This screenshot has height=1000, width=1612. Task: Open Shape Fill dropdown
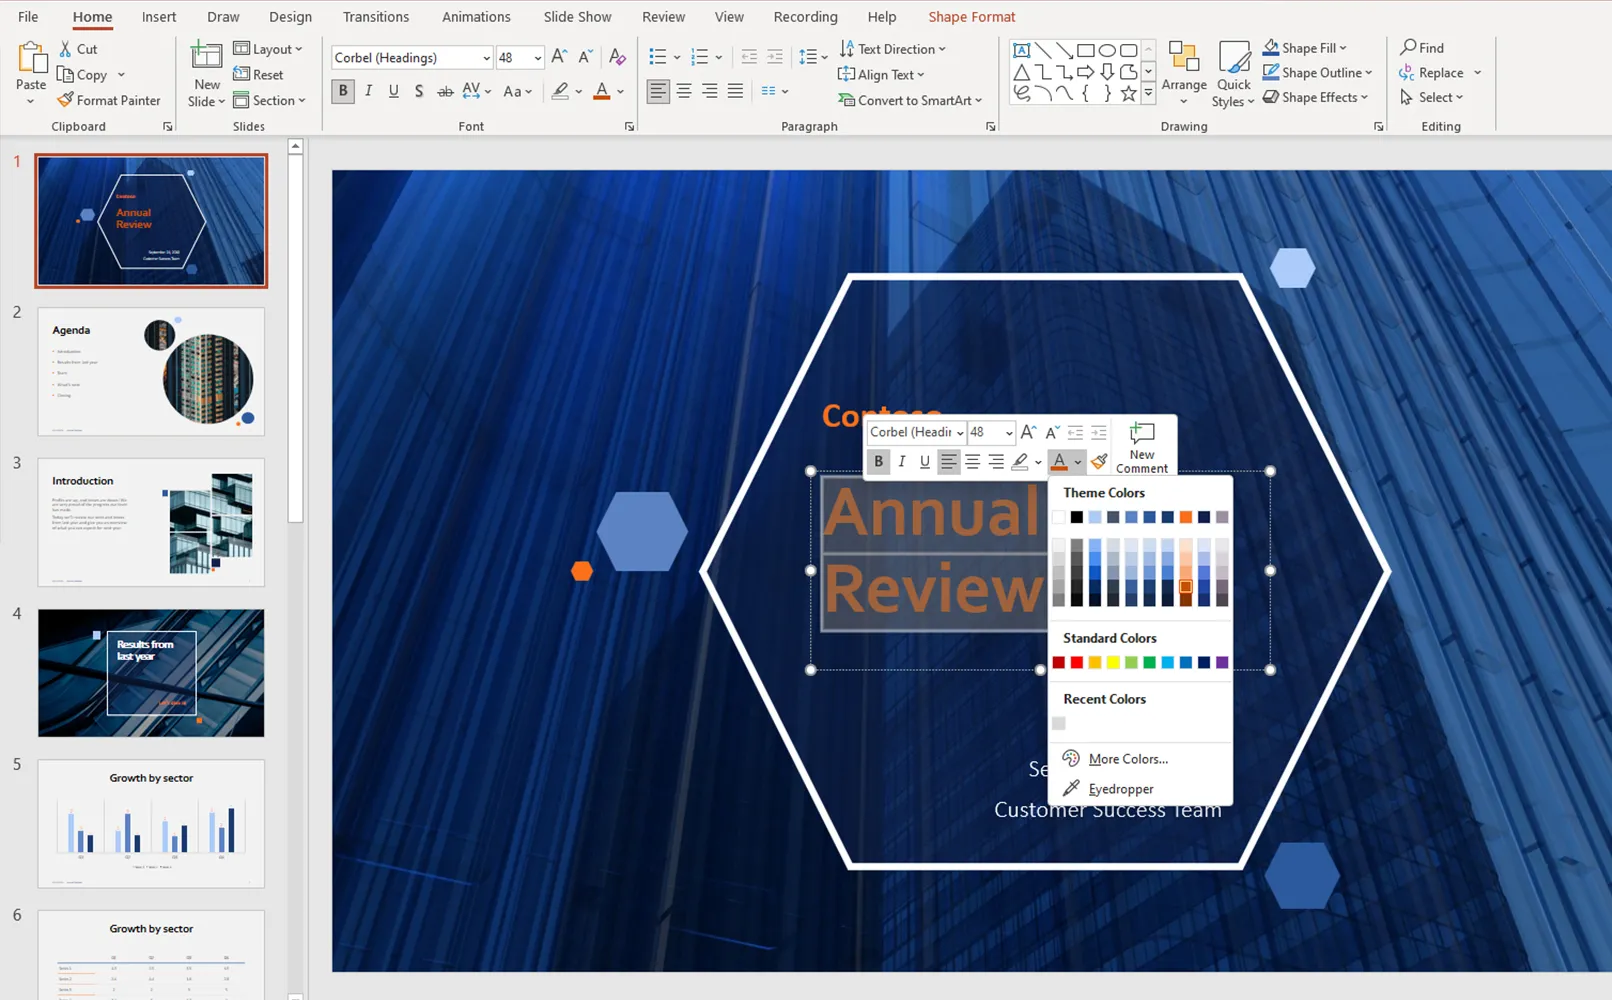(1304, 47)
